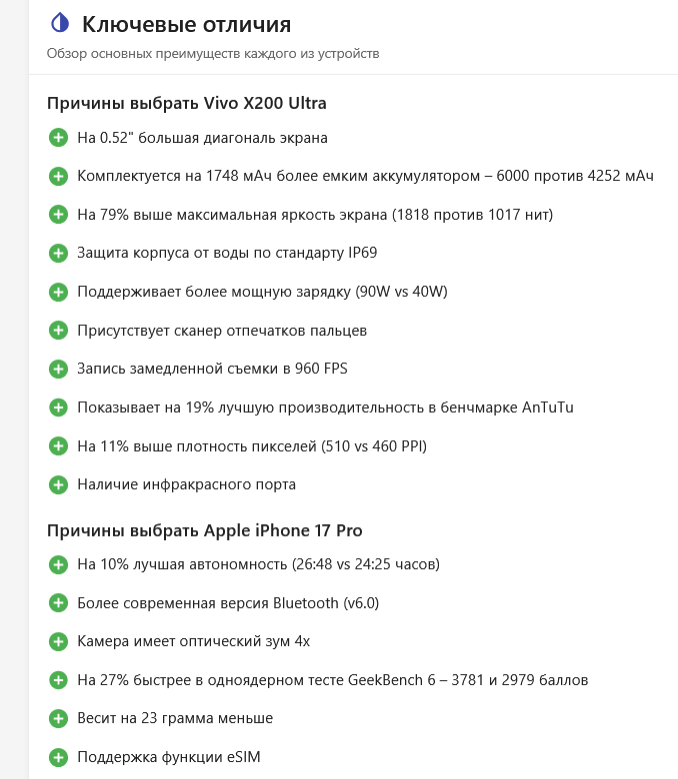678x779 pixels.
Task: Click the 'Ключевые отличия' heading text
Action: click(187, 24)
